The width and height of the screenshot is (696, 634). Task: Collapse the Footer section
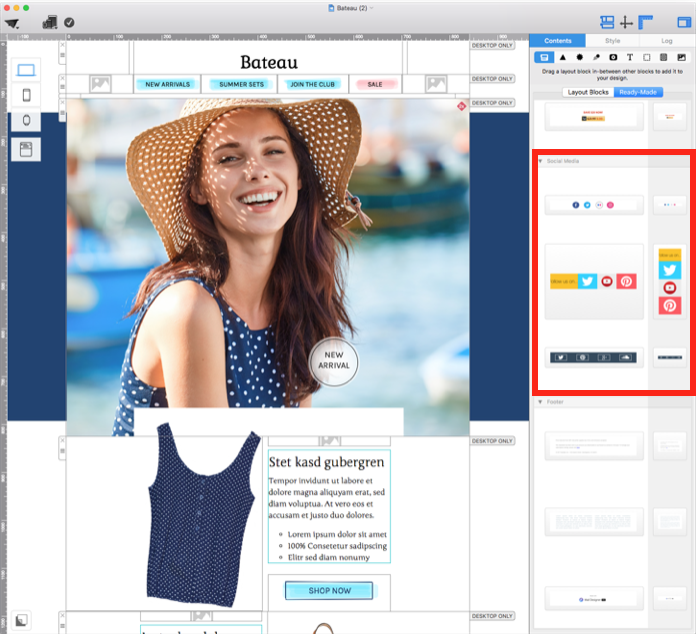(540, 402)
